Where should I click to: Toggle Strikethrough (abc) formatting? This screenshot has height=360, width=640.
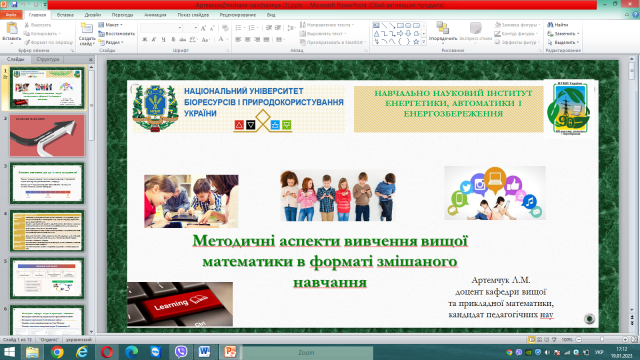pyautogui.click(x=182, y=40)
